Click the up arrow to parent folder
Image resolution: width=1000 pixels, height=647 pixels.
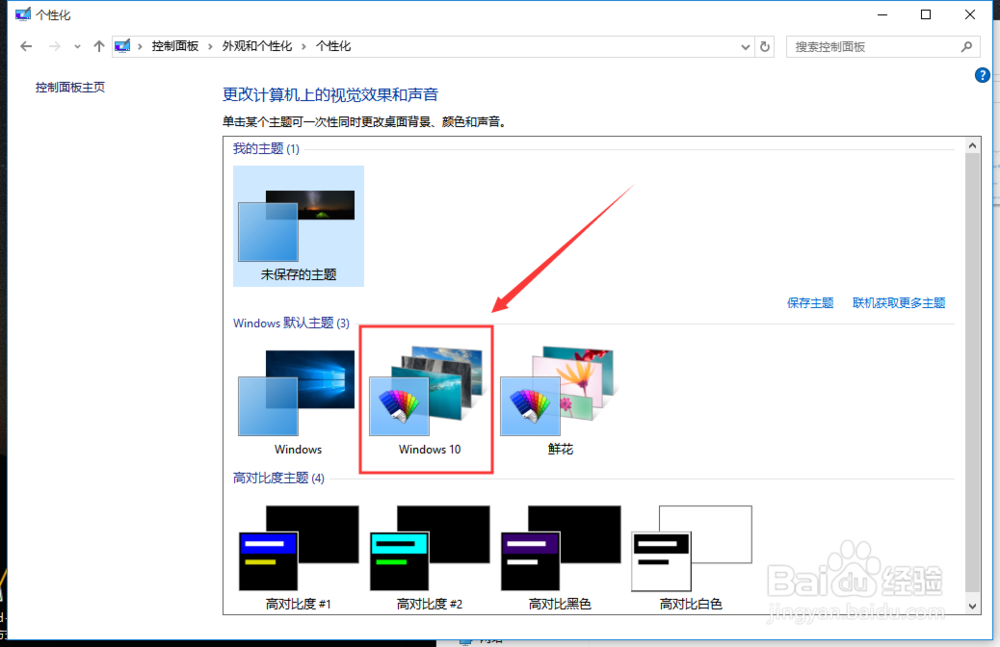point(97,45)
